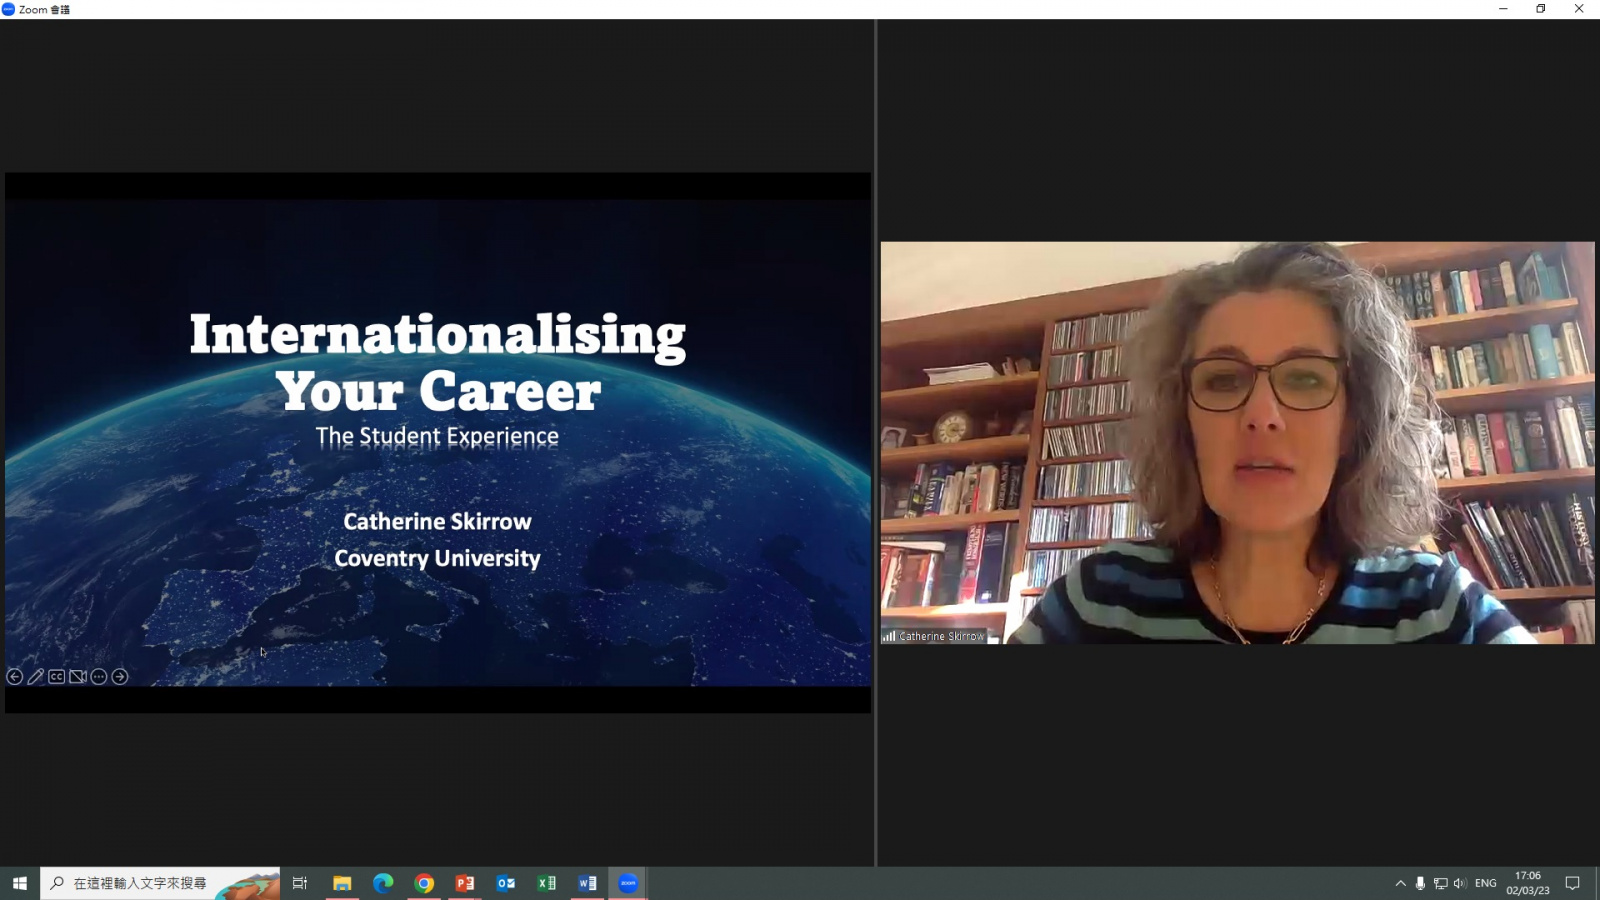Screen dimensions: 1600x900
Task: Toggle the camera-off icon on the slide toolbar
Action: pyautogui.click(x=78, y=677)
